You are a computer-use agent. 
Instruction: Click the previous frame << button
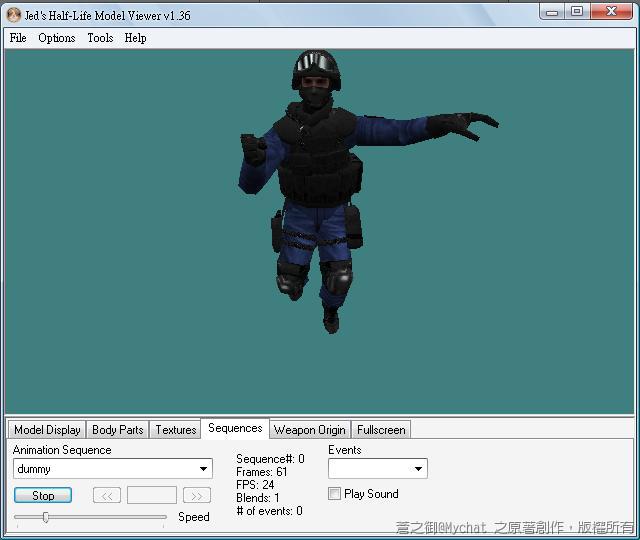click(107, 496)
